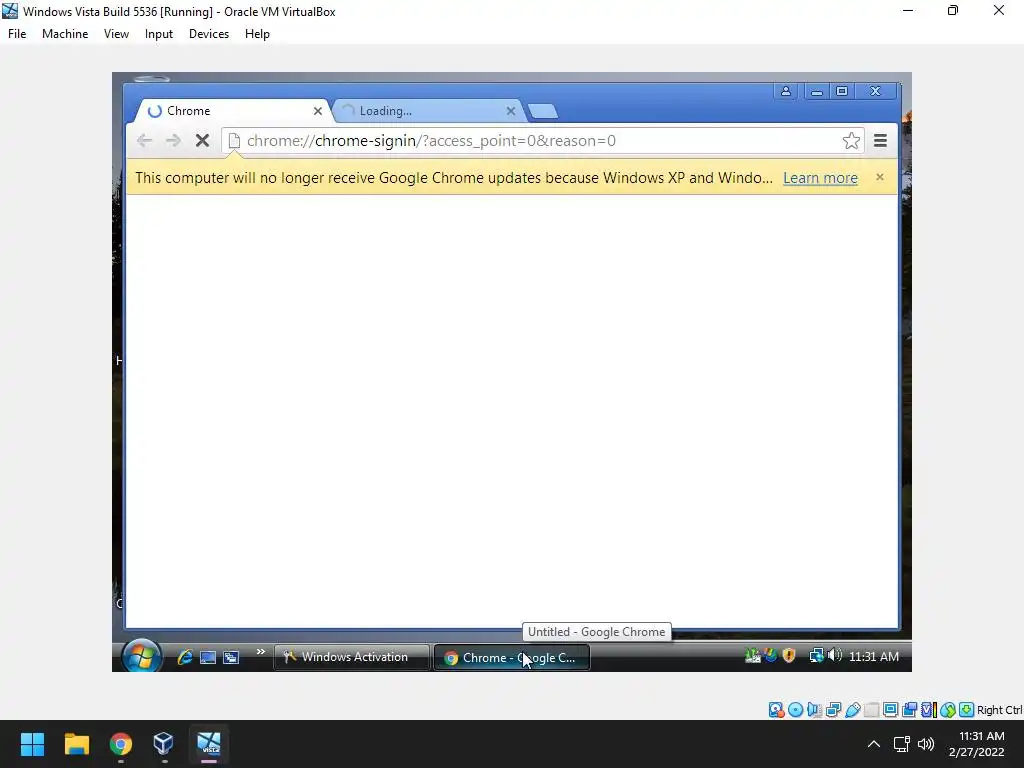Image resolution: width=1024 pixels, height=768 pixels.
Task: Focus the chrome-signin address bar
Action: 542,140
